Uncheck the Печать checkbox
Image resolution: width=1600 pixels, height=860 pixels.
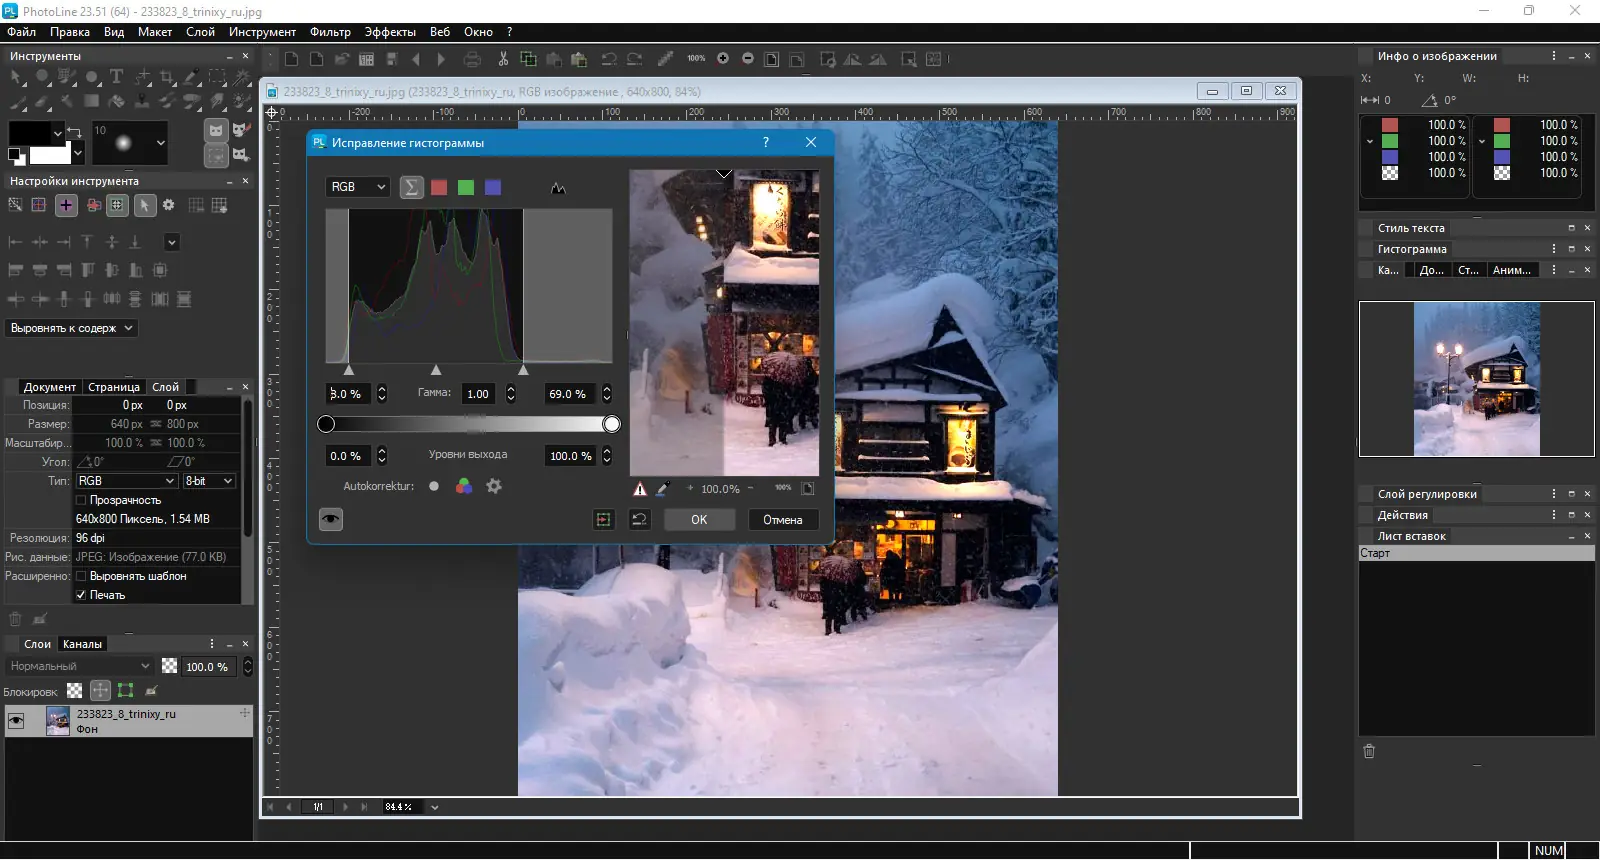[82, 595]
